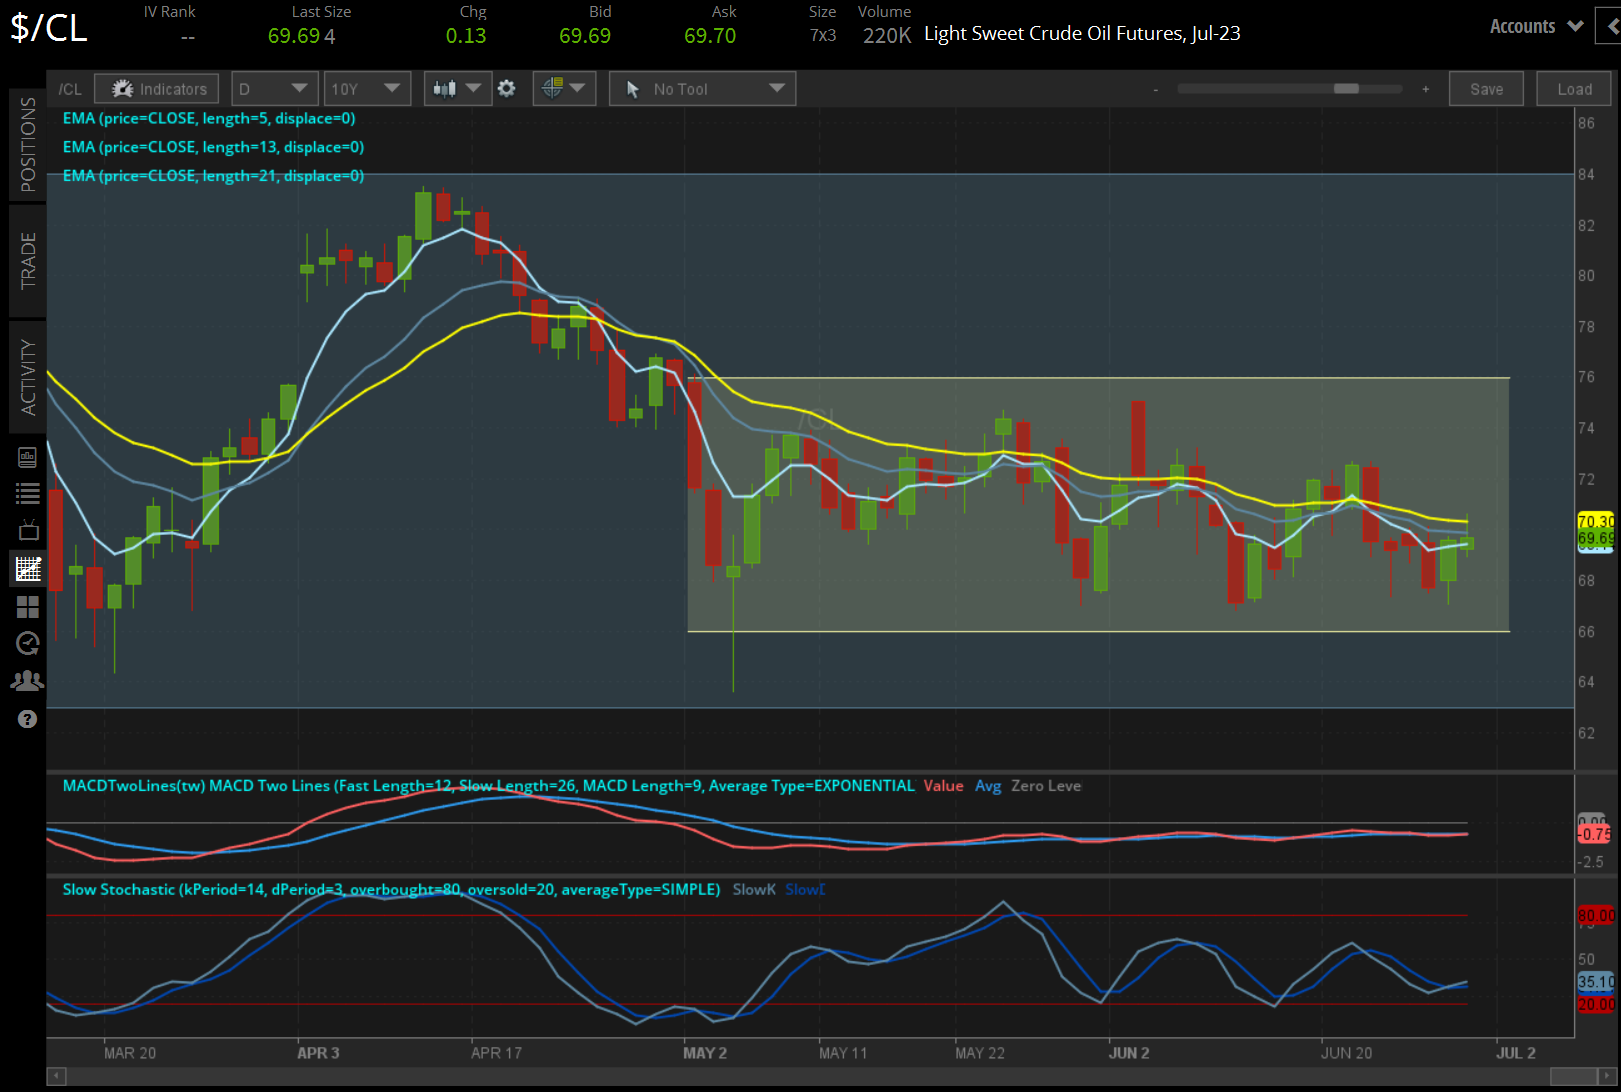Open the chart settings gear icon
1621x1092 pixels.
pyautogui.click(x=507, y=88)
